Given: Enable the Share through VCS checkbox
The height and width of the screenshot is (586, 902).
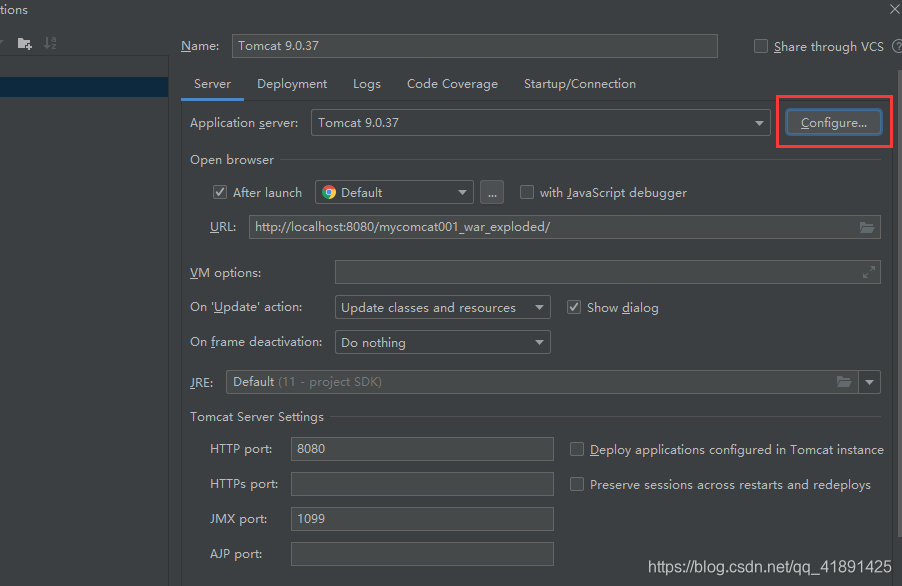Looking at the screenshot, I should click(761, 46).
